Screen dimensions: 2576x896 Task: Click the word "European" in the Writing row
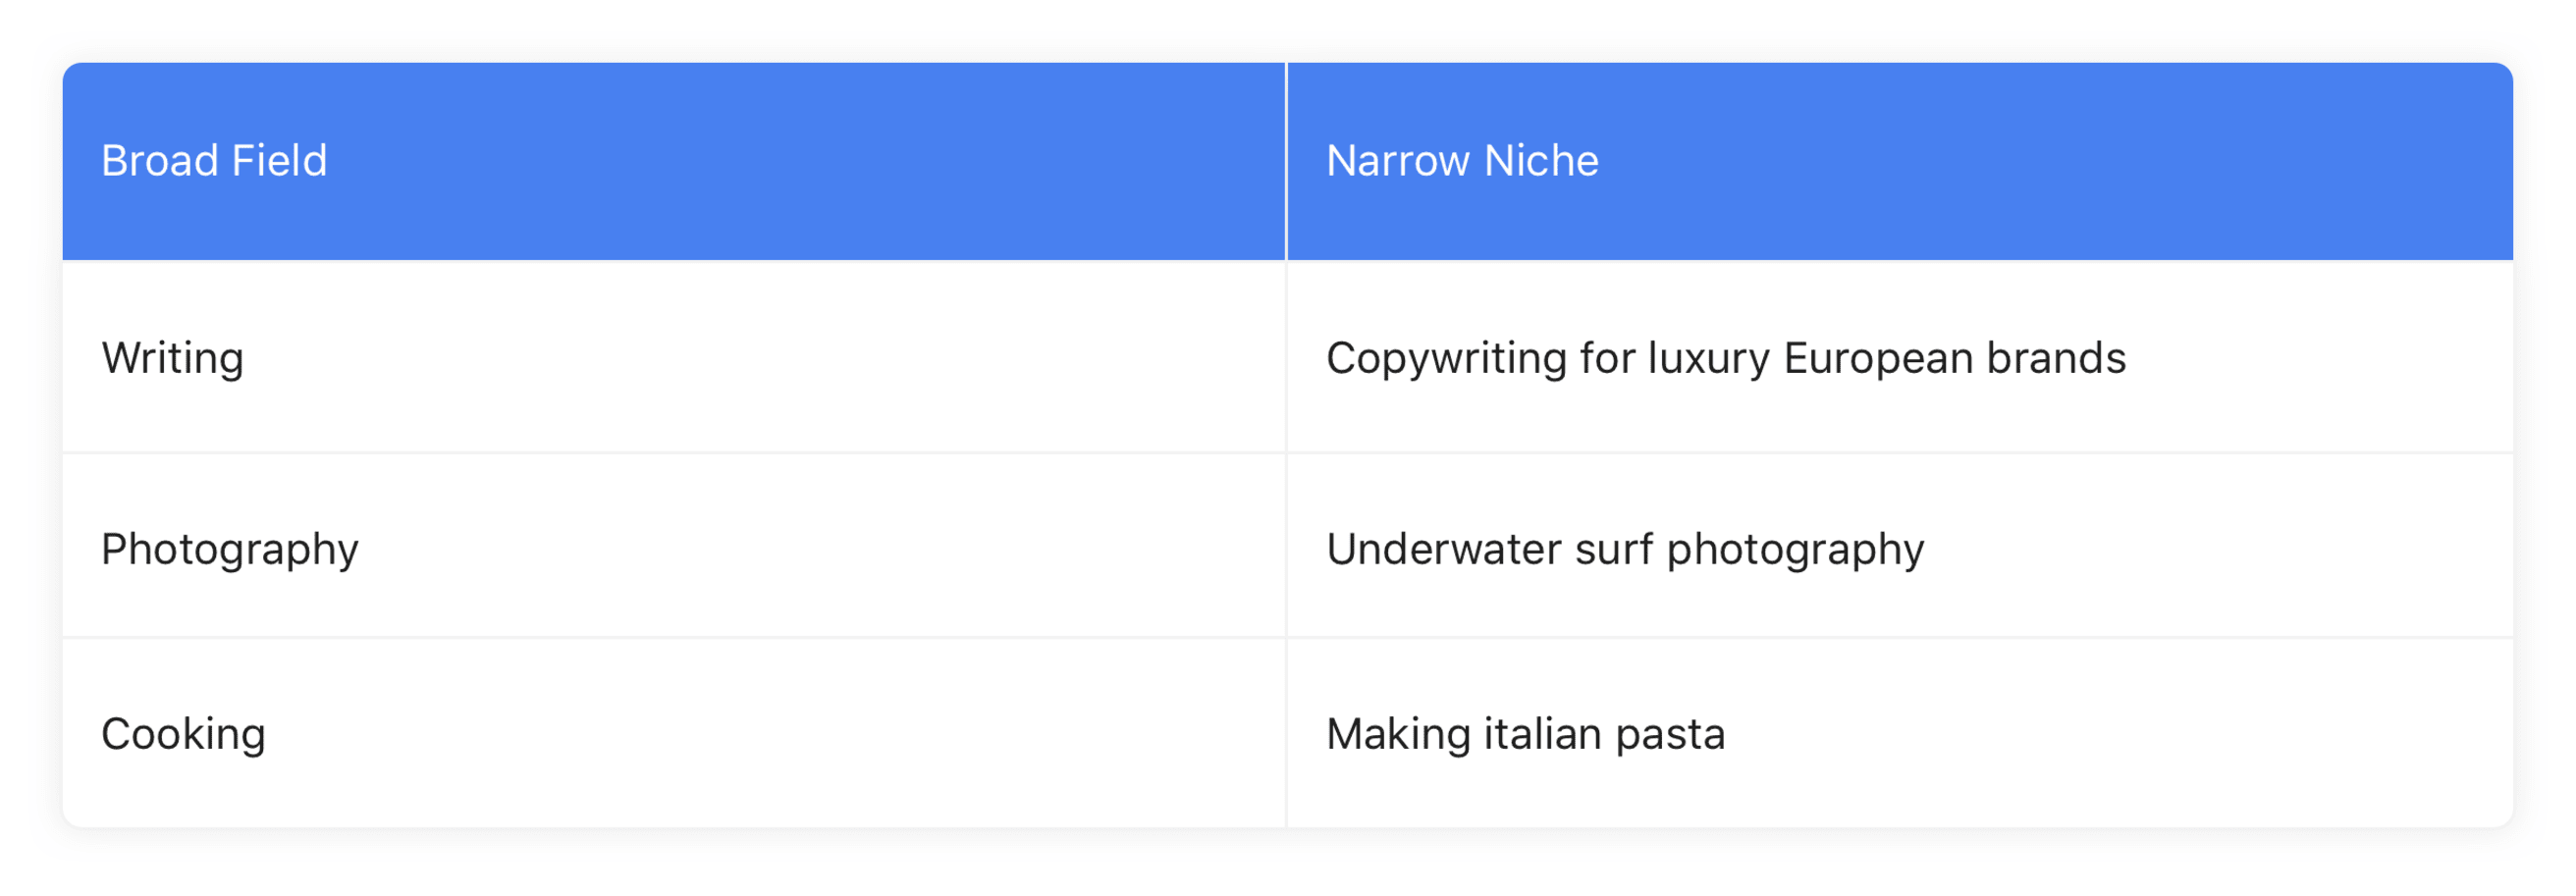click(x=1878, y=359)
